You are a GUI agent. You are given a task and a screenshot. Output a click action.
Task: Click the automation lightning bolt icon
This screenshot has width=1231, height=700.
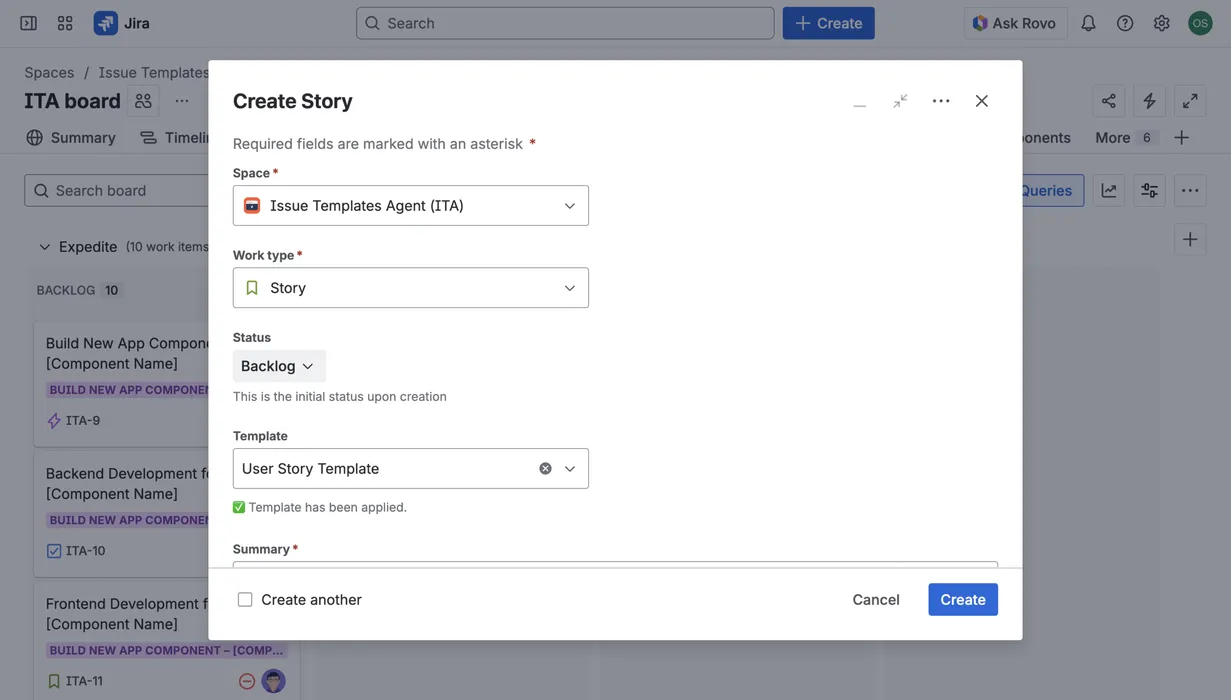tap(1149, 101)
